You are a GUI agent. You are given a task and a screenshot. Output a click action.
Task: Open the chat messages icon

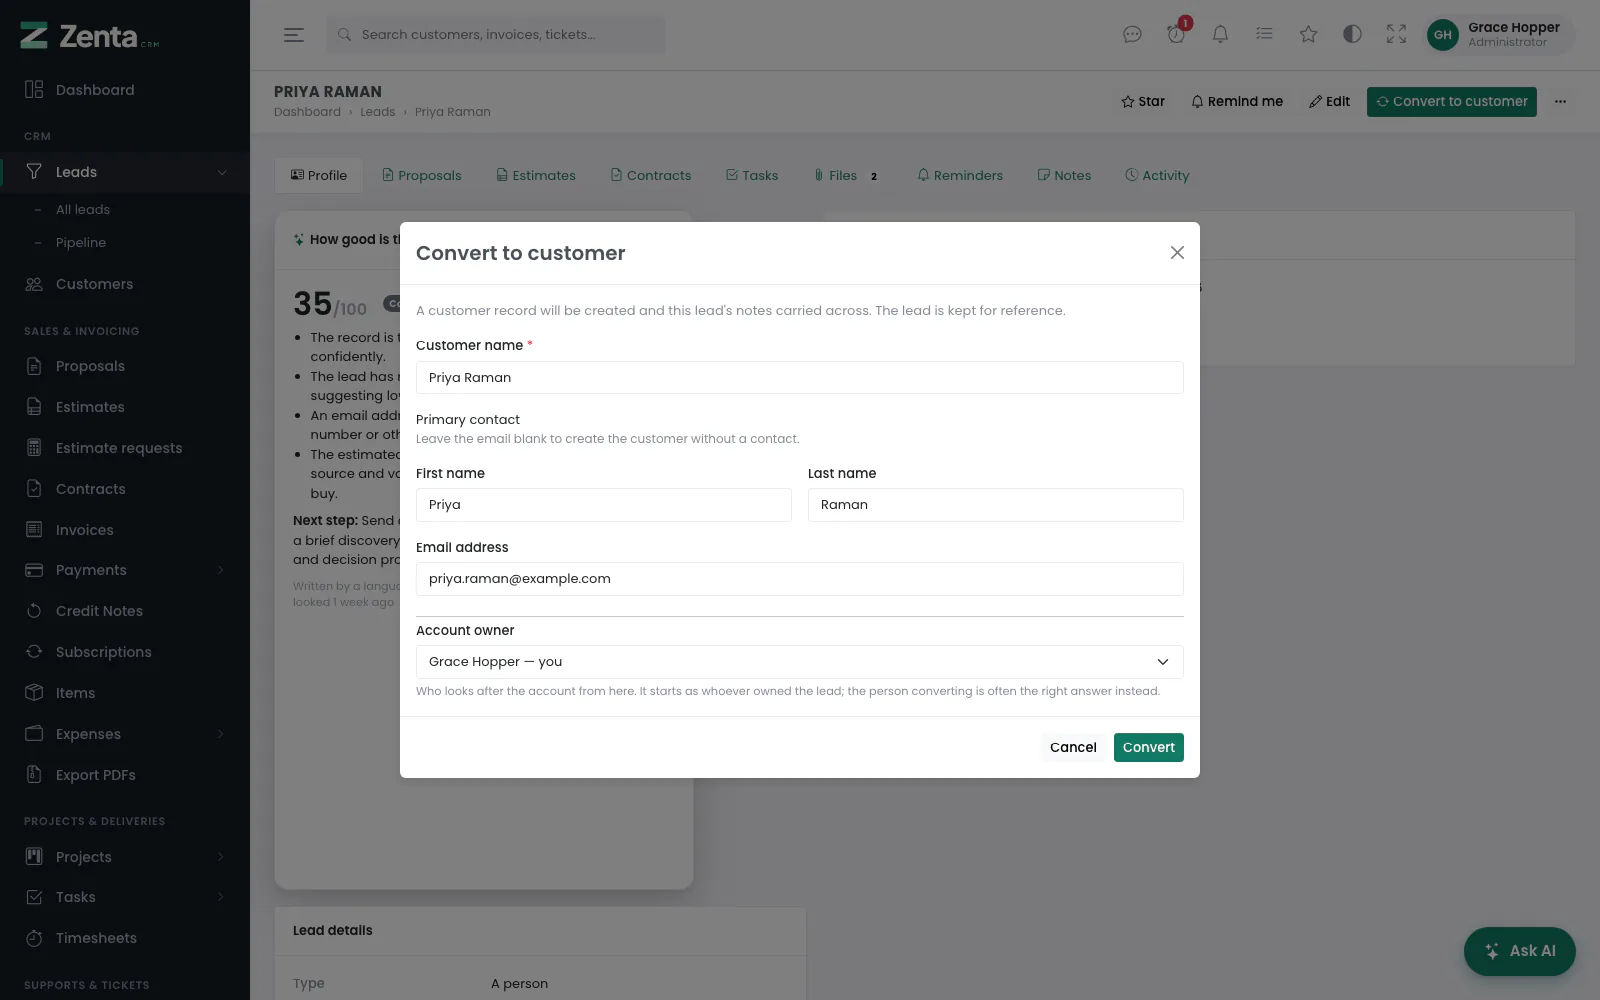coord(1132,35)
